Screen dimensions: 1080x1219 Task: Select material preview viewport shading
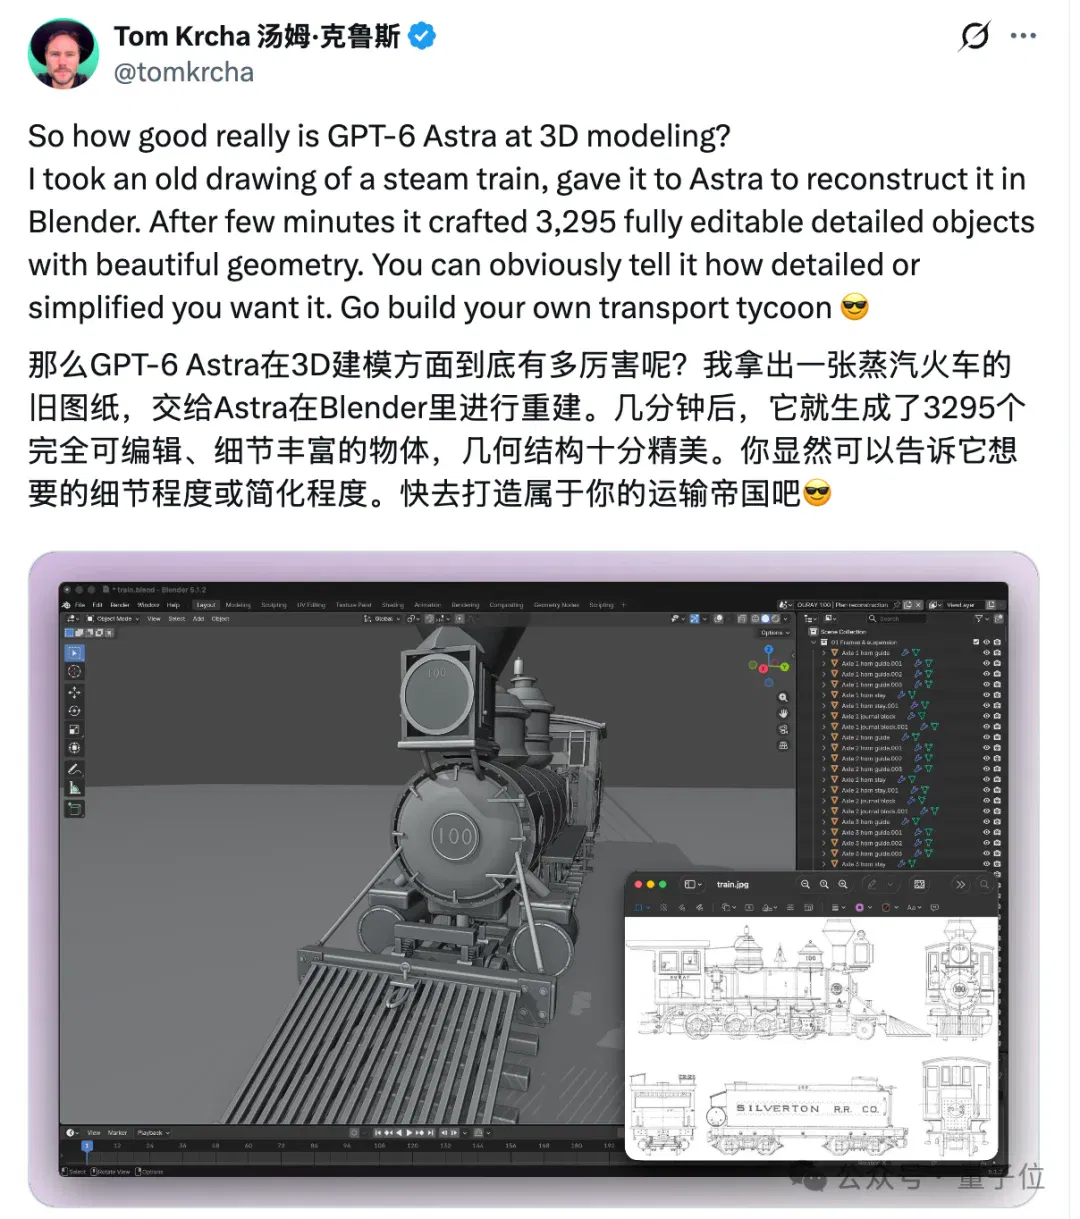pyautogui.click(x=775, y=618)
